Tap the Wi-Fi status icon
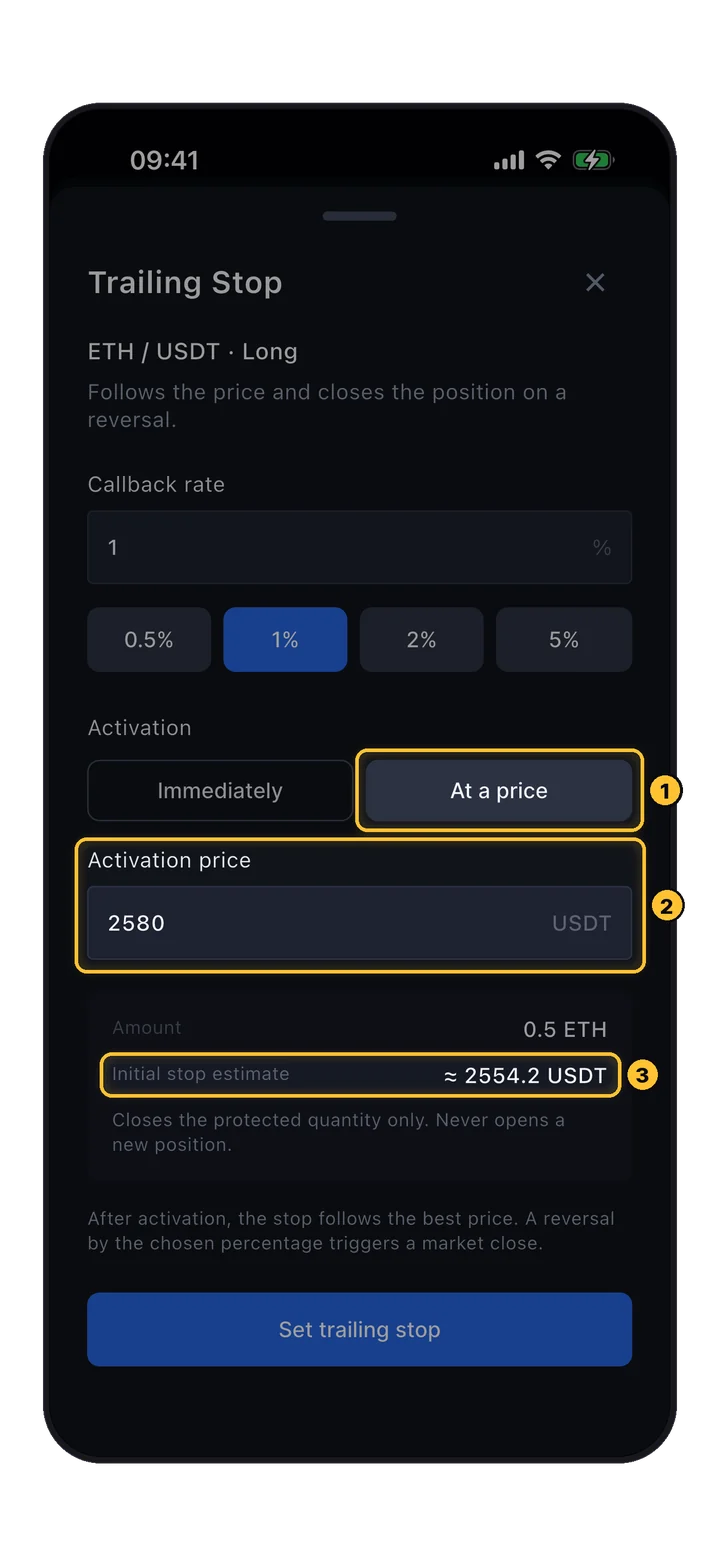The image size is (720, 1565). click(x=548, y=160)
